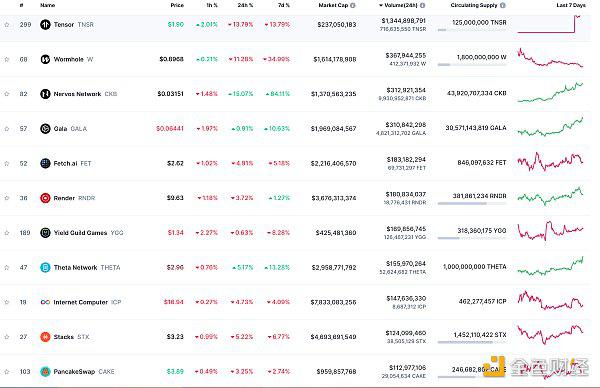Toggle the Gala watchlist star

[7, 129]
